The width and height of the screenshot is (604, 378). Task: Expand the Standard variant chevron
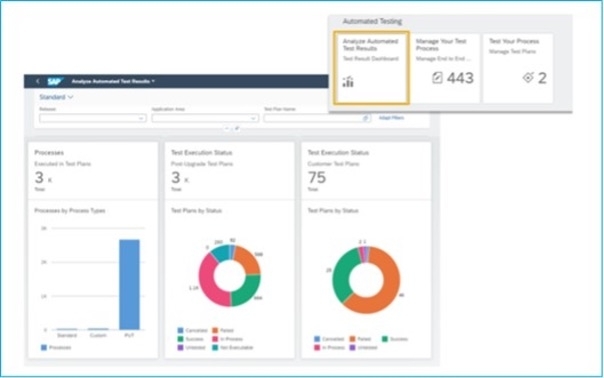[x=70, y=97]
